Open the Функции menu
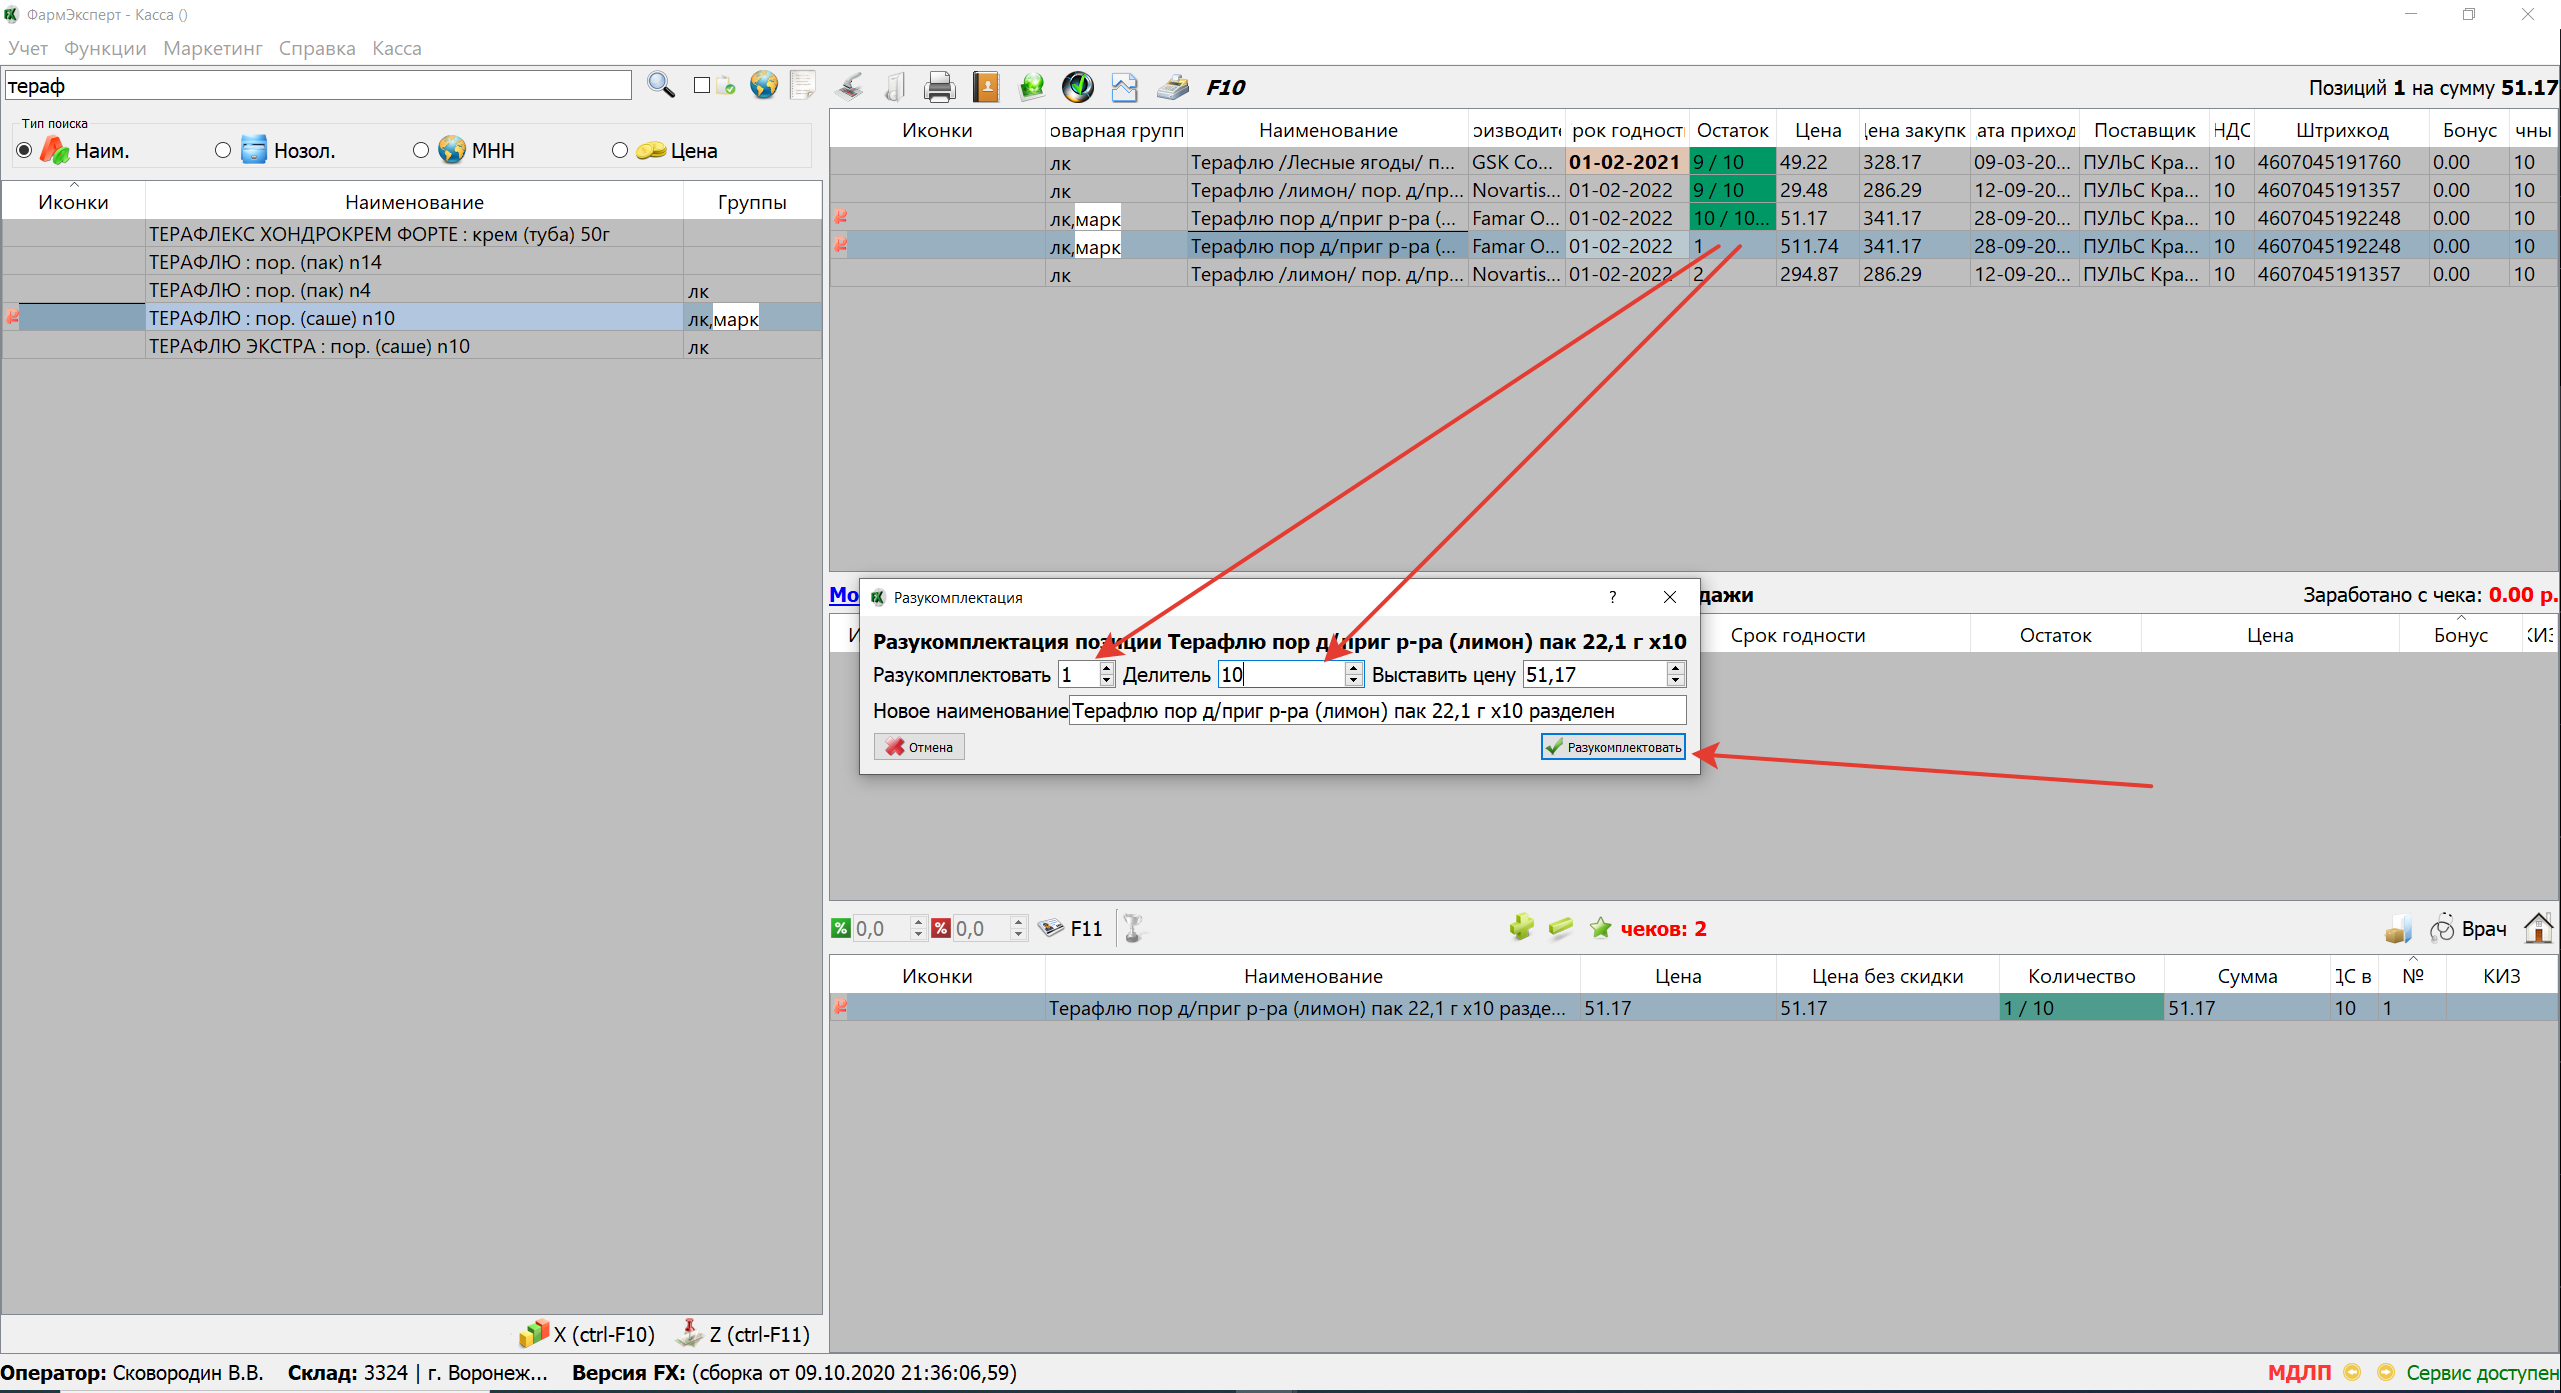2561x1393 pixels. click(x=105, y=48)
